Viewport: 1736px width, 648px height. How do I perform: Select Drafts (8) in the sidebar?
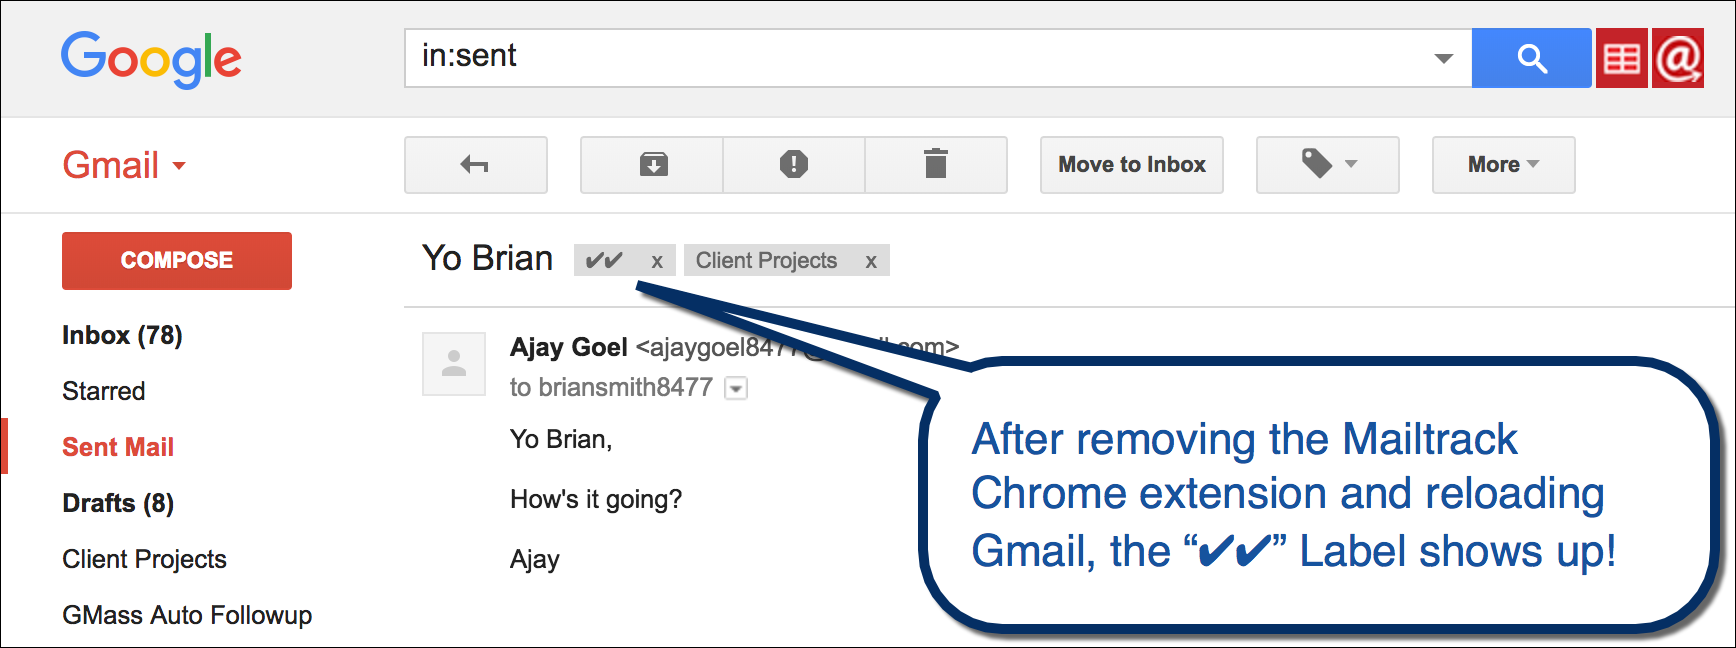pyautogui.click(x=118, y=503)
